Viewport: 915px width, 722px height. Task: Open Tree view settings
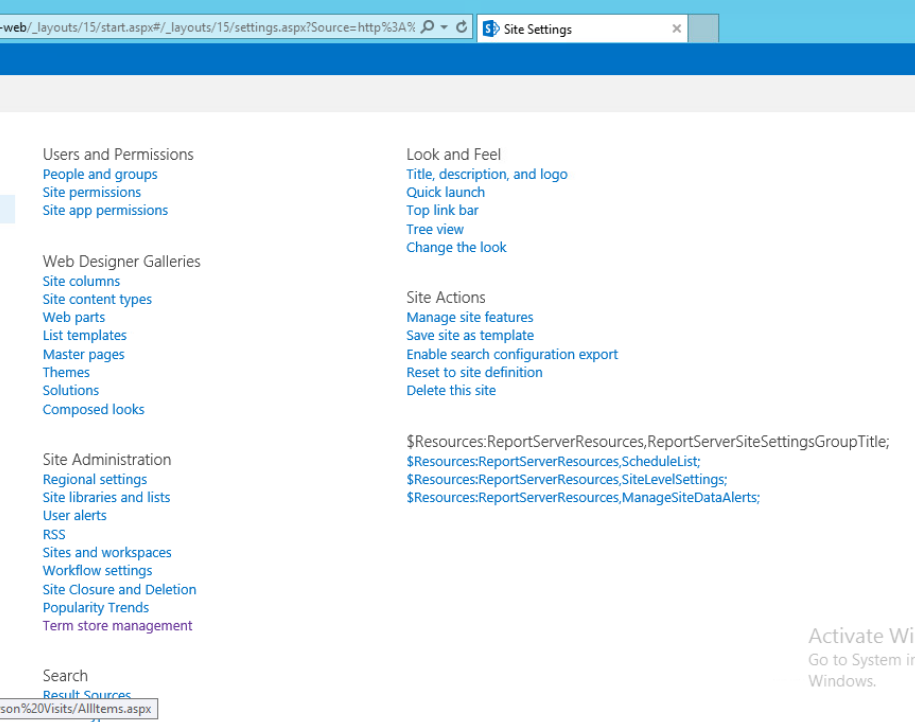(x=435, y=229)
